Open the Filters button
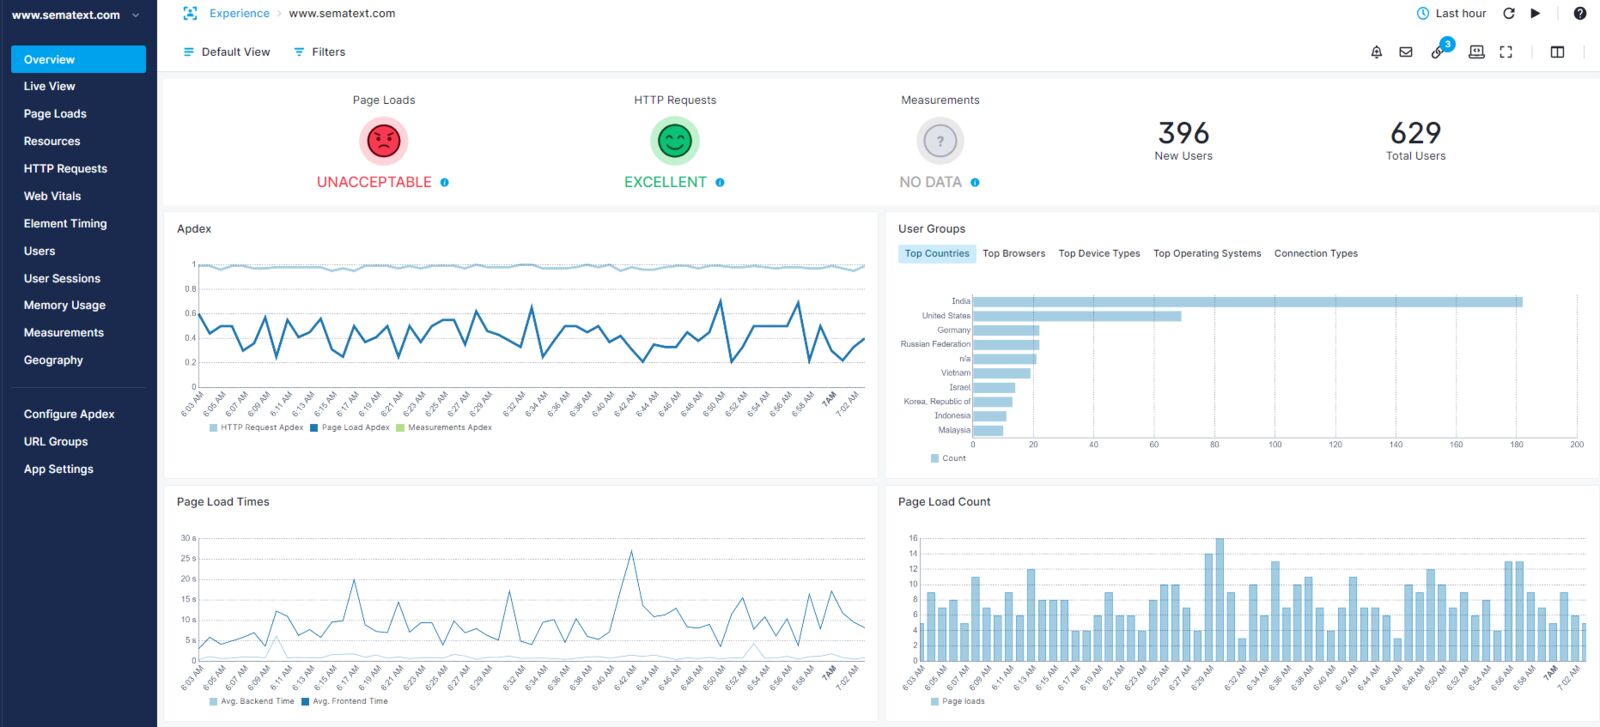 click(319, 52)
